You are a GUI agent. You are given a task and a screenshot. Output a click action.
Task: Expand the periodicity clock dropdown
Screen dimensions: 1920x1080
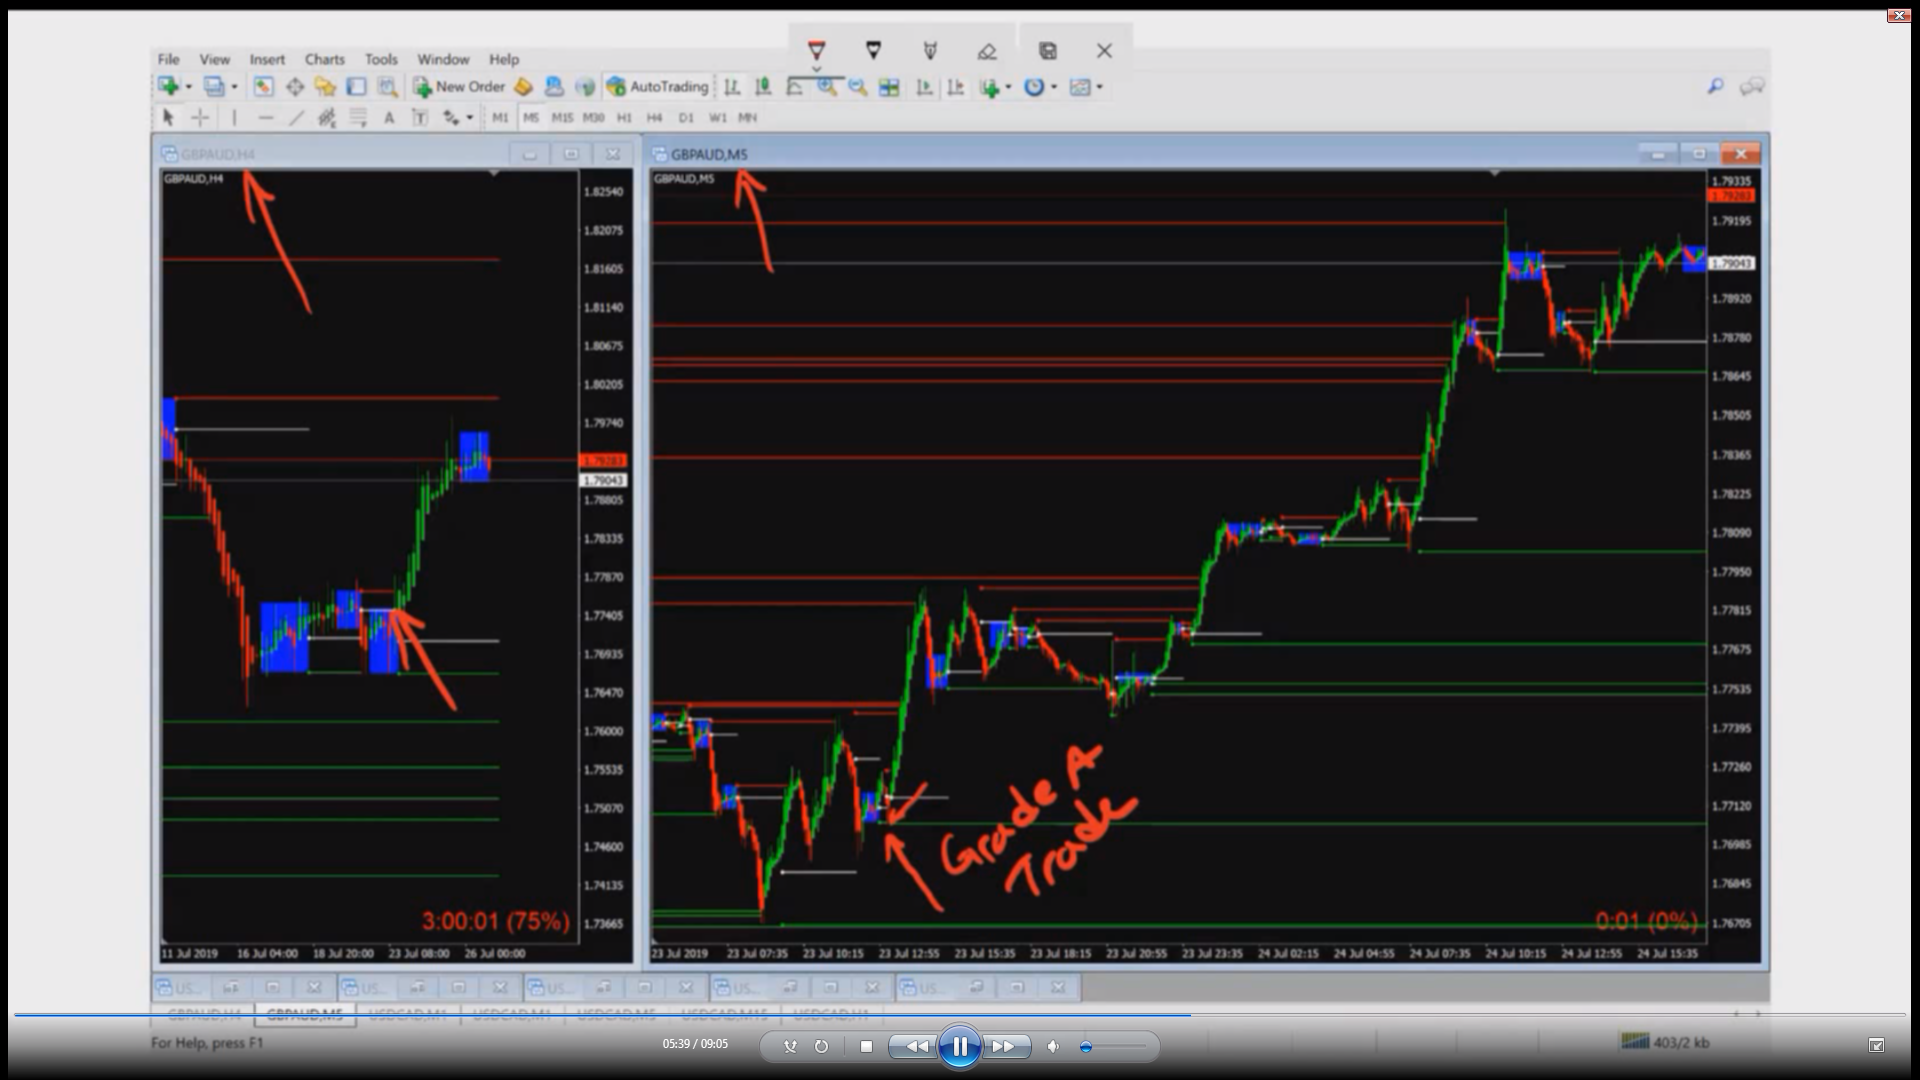point(1054,87)
